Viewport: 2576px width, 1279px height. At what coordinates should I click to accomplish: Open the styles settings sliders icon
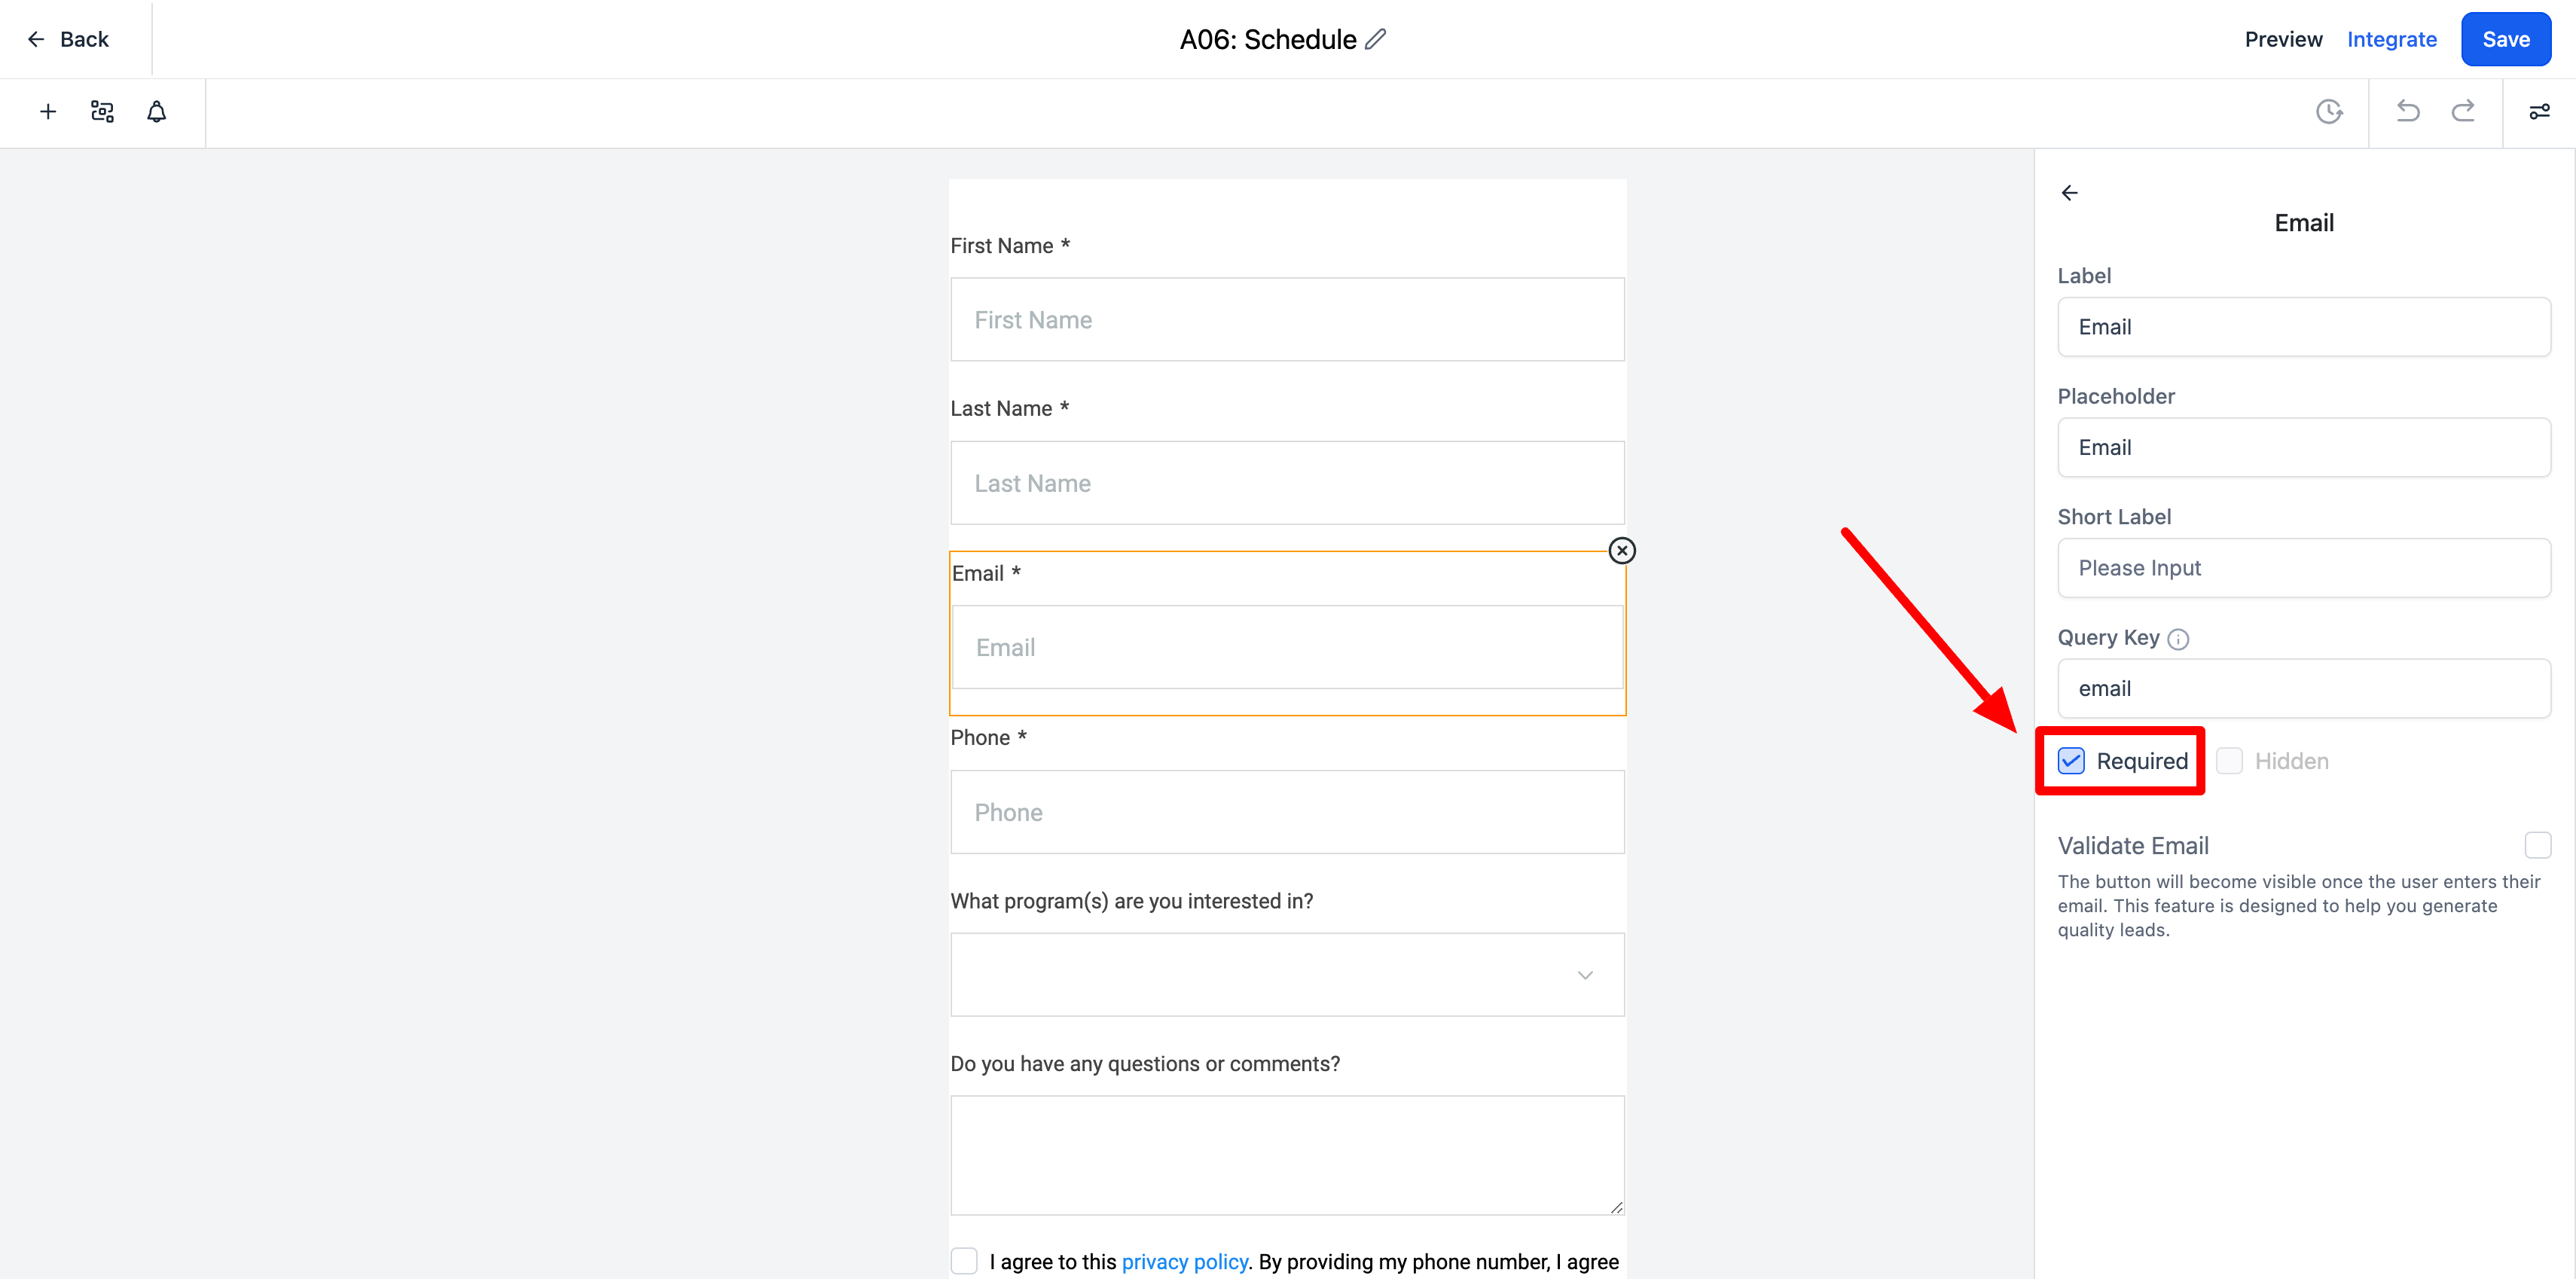(x=2539, y=112)
